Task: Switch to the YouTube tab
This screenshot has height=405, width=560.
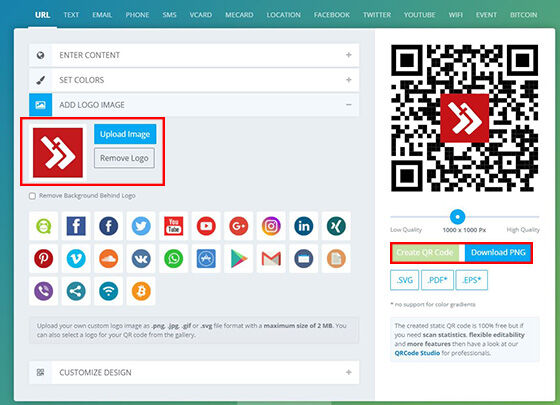Action: click(420, 15)
